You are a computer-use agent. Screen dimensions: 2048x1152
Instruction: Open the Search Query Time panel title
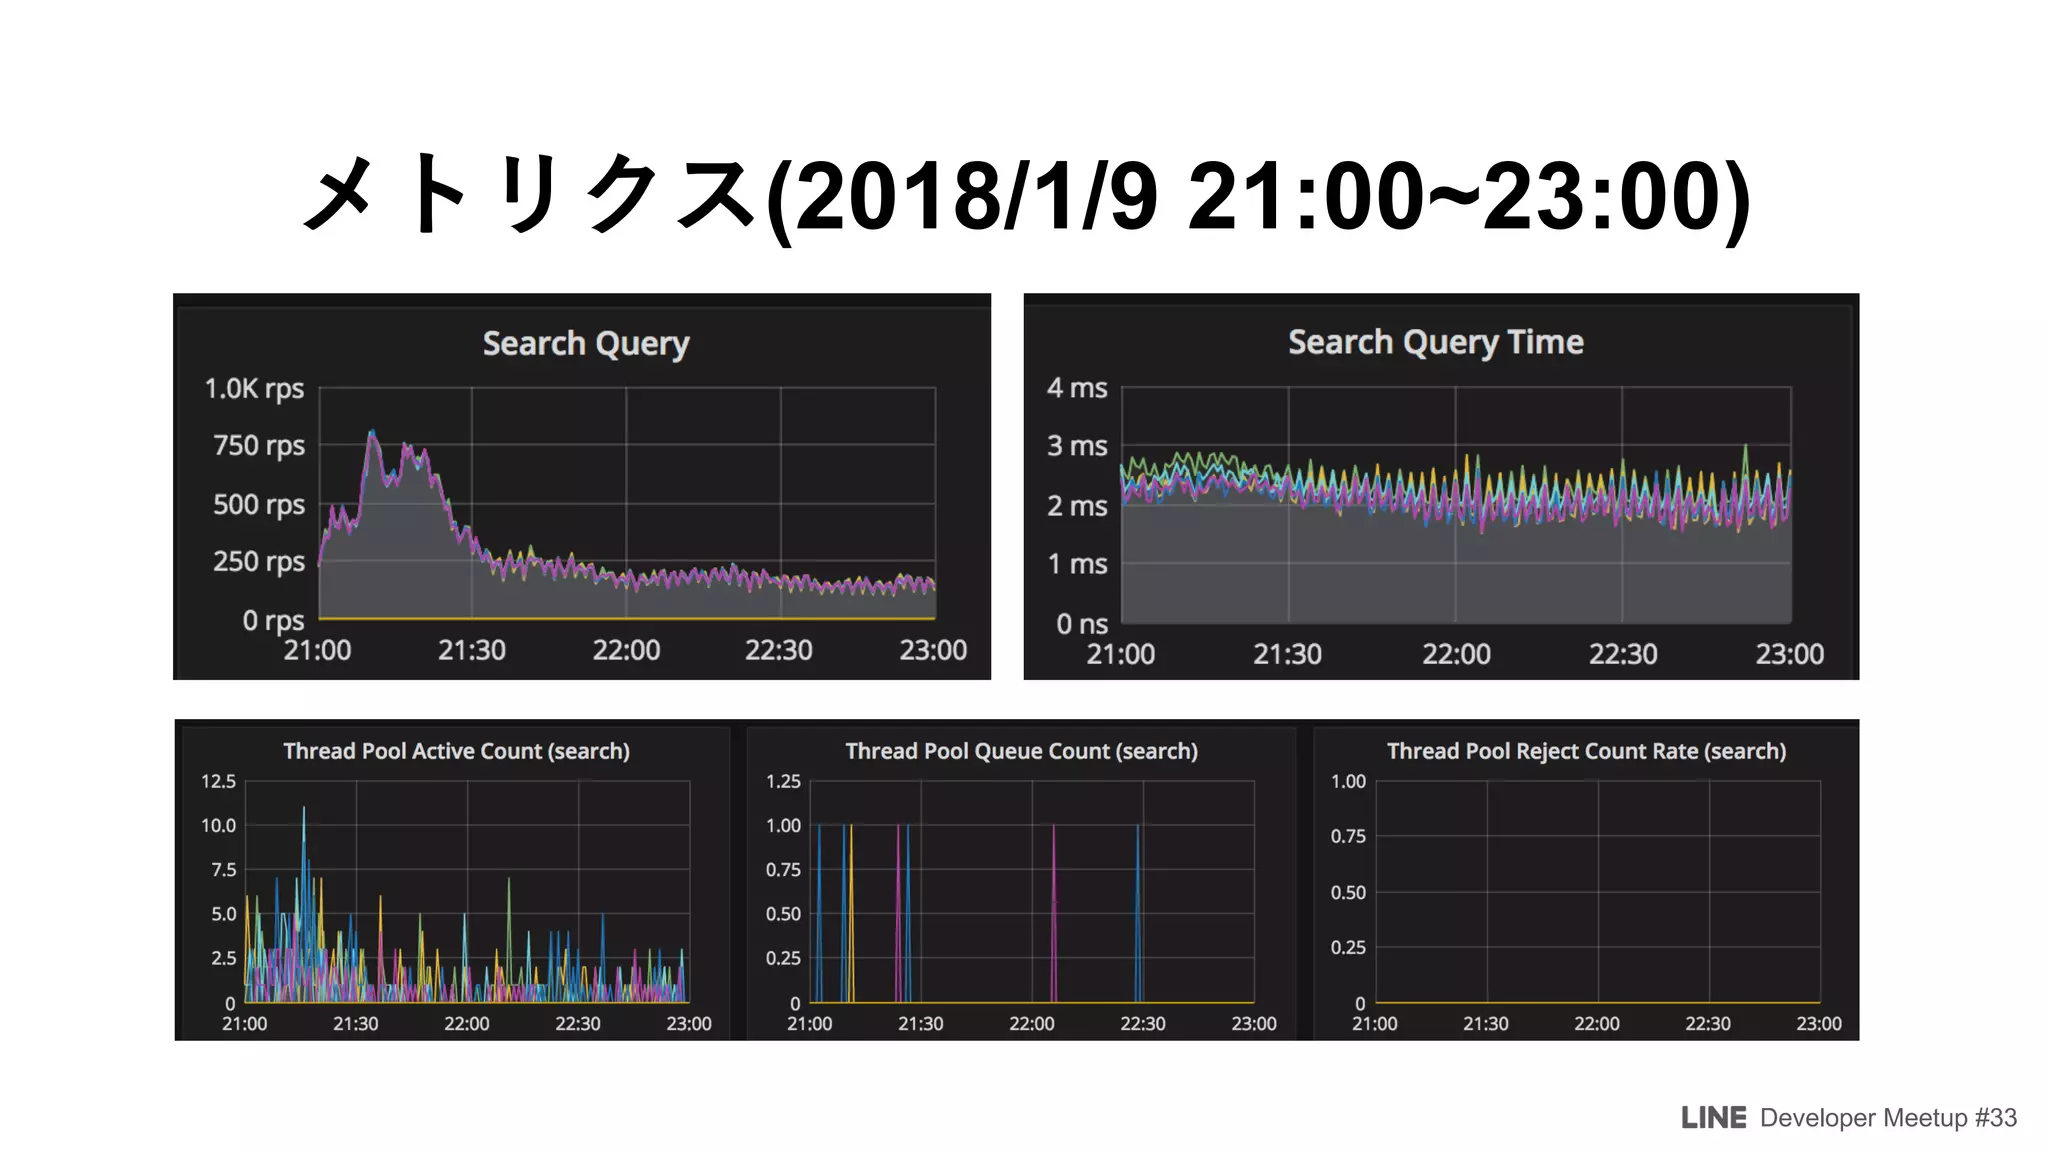click(x=1435, y=343)
